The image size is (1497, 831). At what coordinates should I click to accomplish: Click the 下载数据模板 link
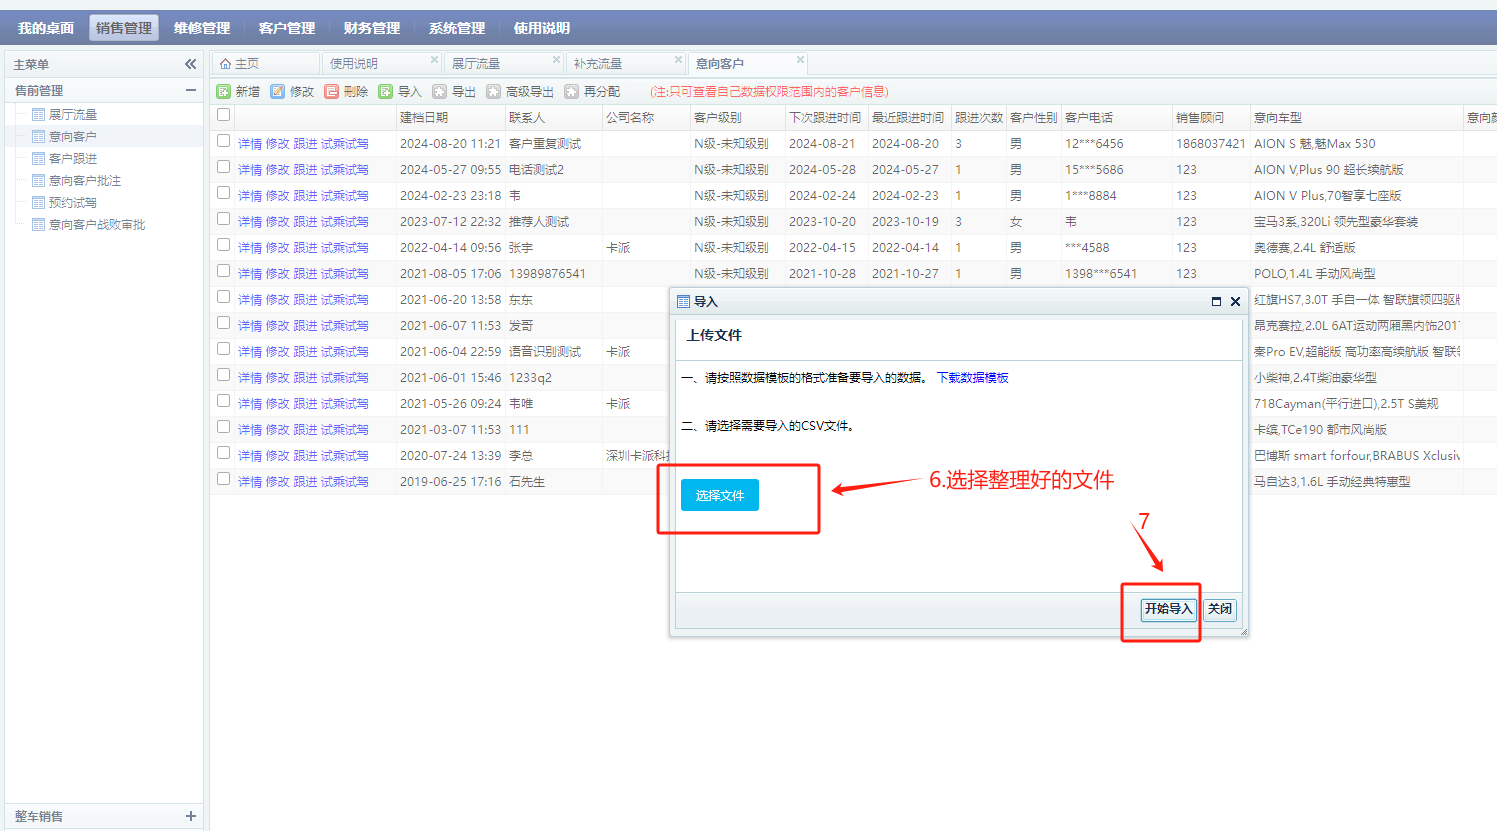(x=972, y=377)
